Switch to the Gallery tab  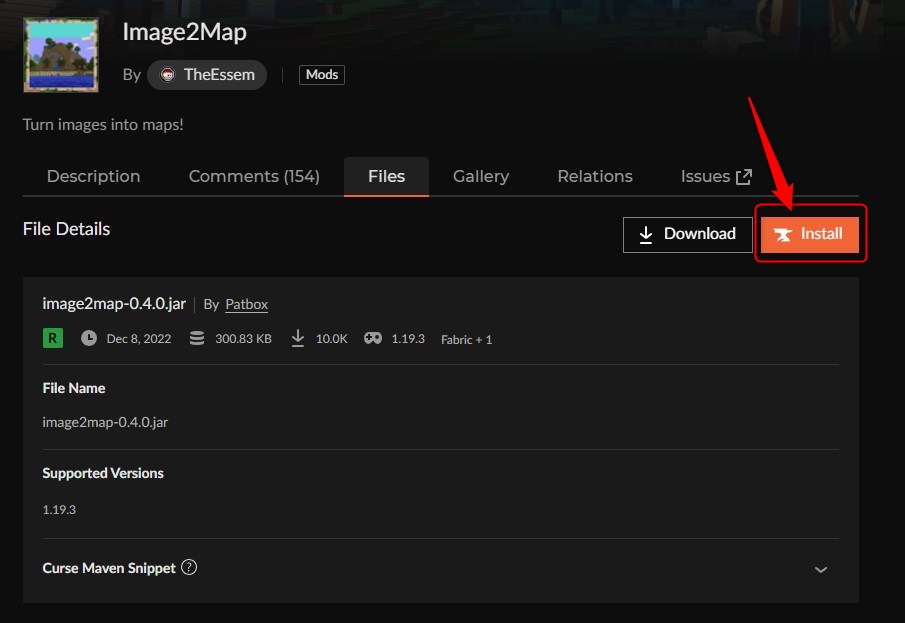click(480, 176)
